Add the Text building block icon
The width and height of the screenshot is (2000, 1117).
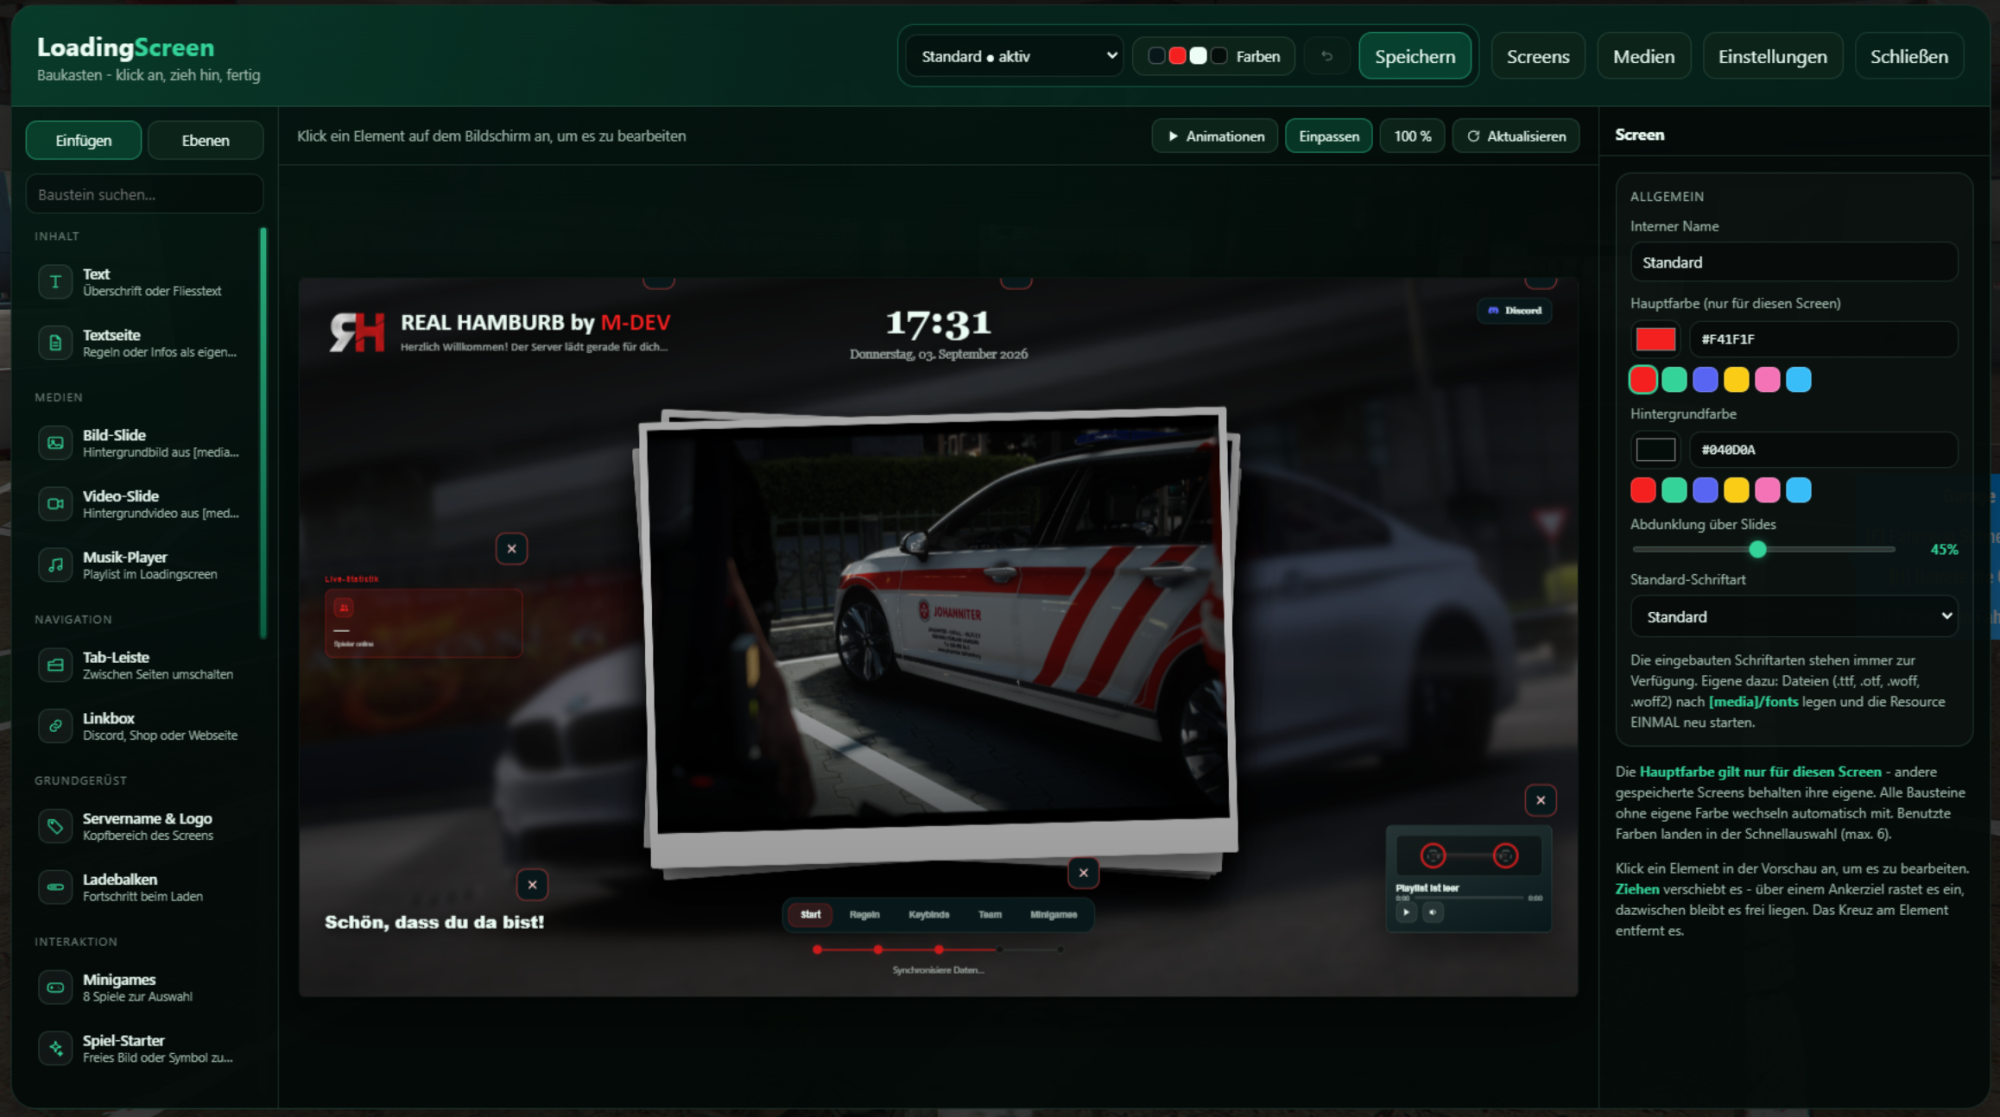55,282
